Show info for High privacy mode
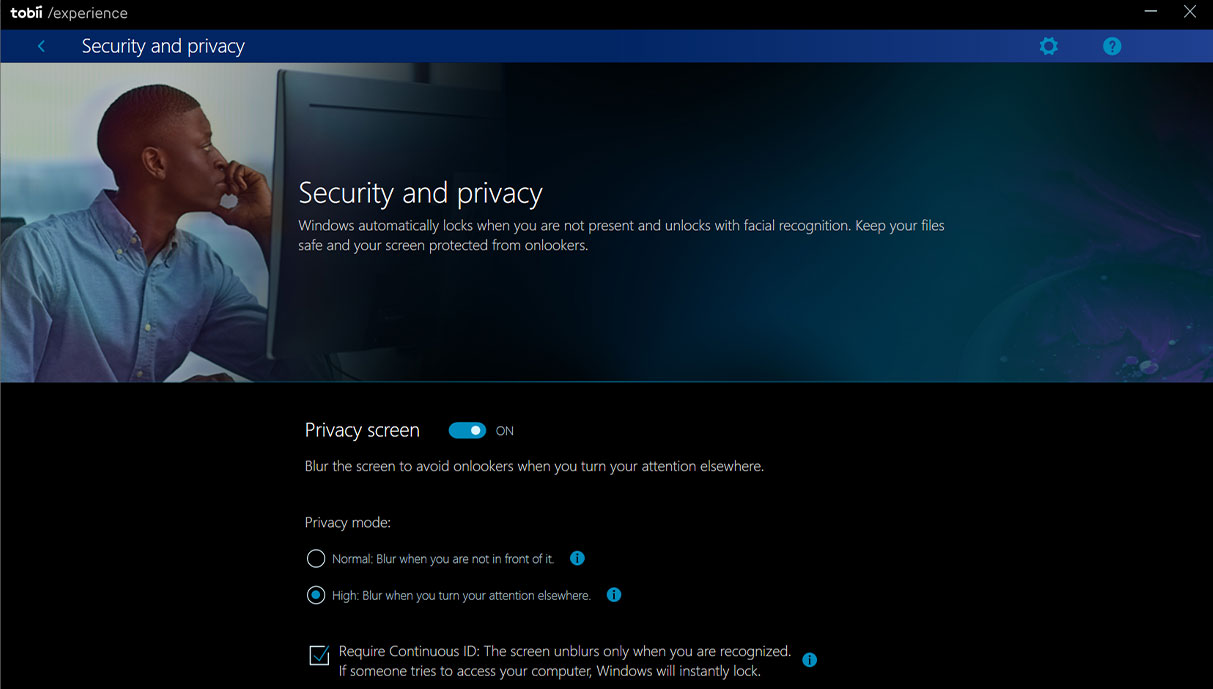 coord(614,595)
